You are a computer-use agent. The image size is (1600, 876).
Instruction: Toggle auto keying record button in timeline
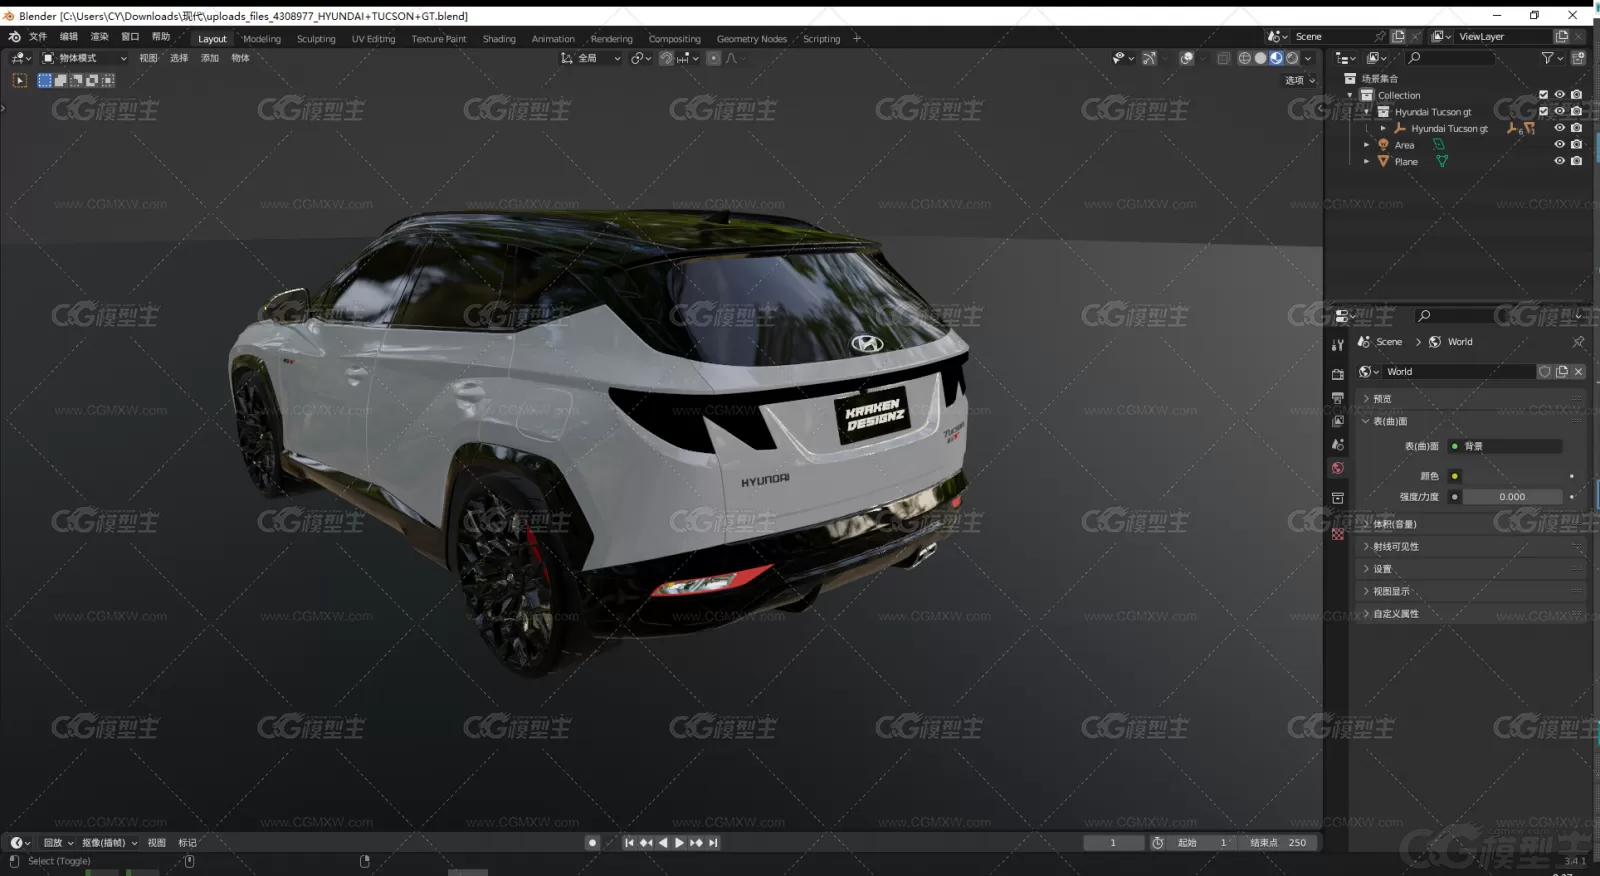[592, 843]
